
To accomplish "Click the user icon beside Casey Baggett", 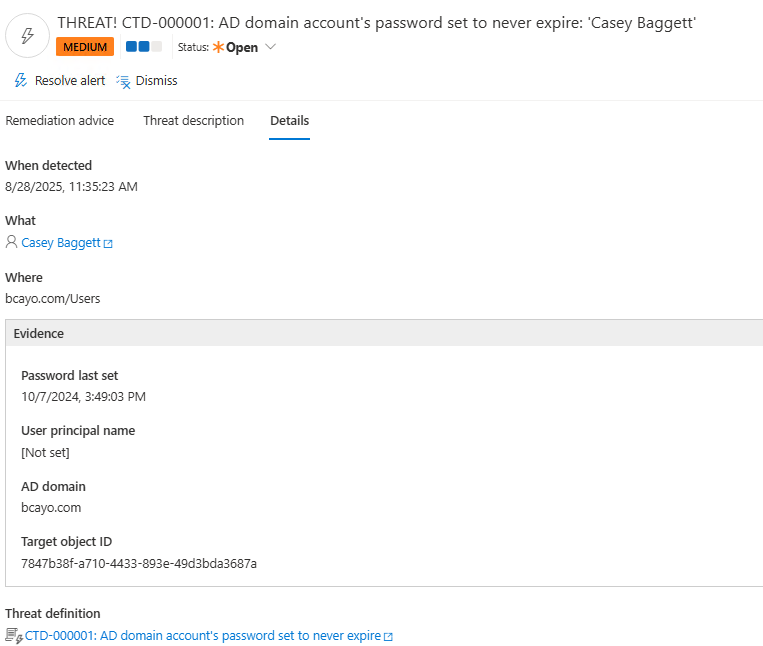I will click(11, 242).
